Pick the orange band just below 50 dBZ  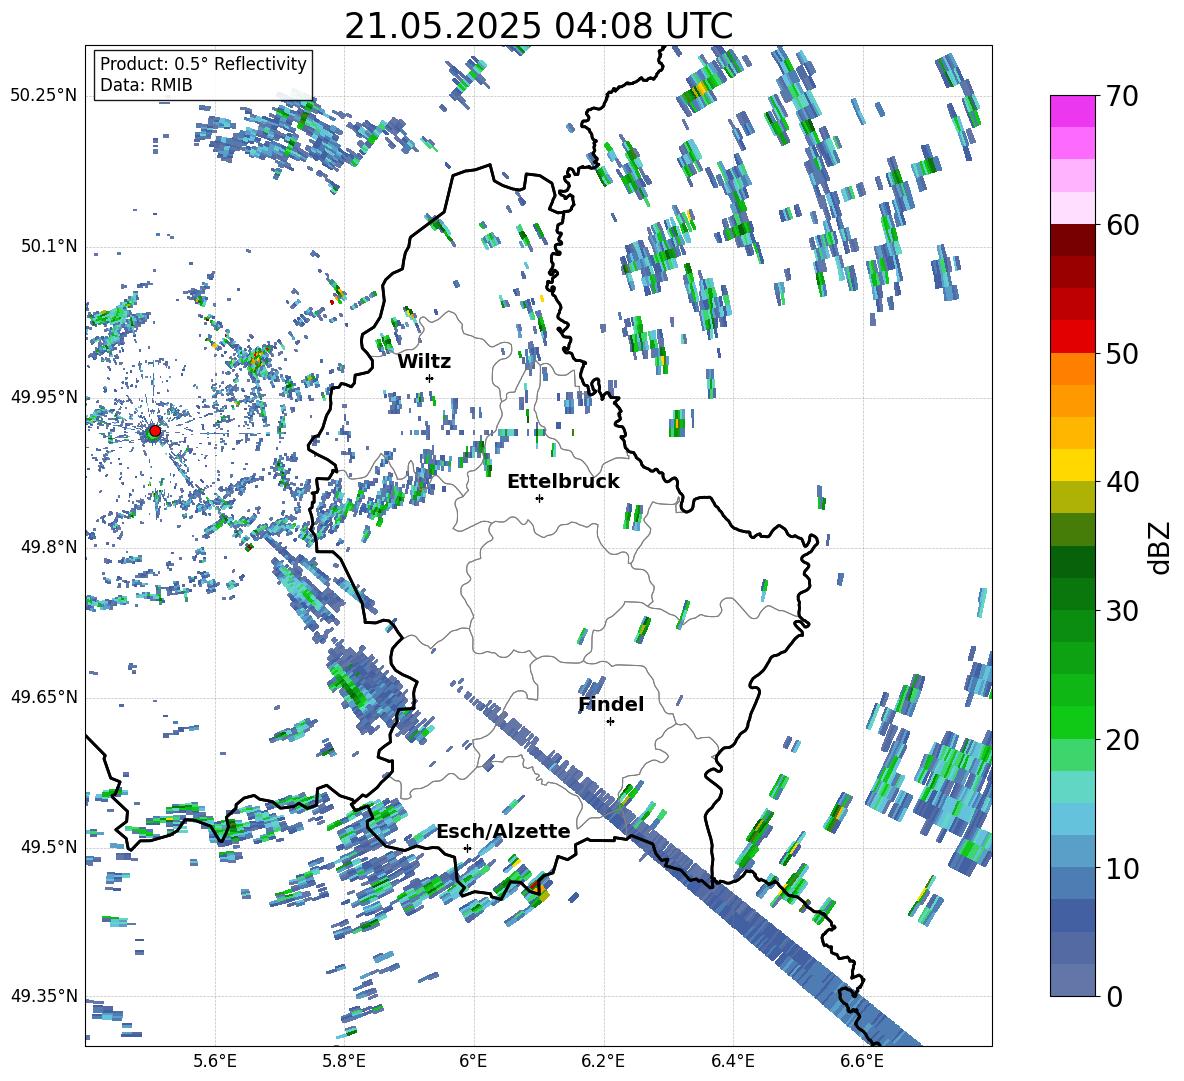coord(1072,369)
